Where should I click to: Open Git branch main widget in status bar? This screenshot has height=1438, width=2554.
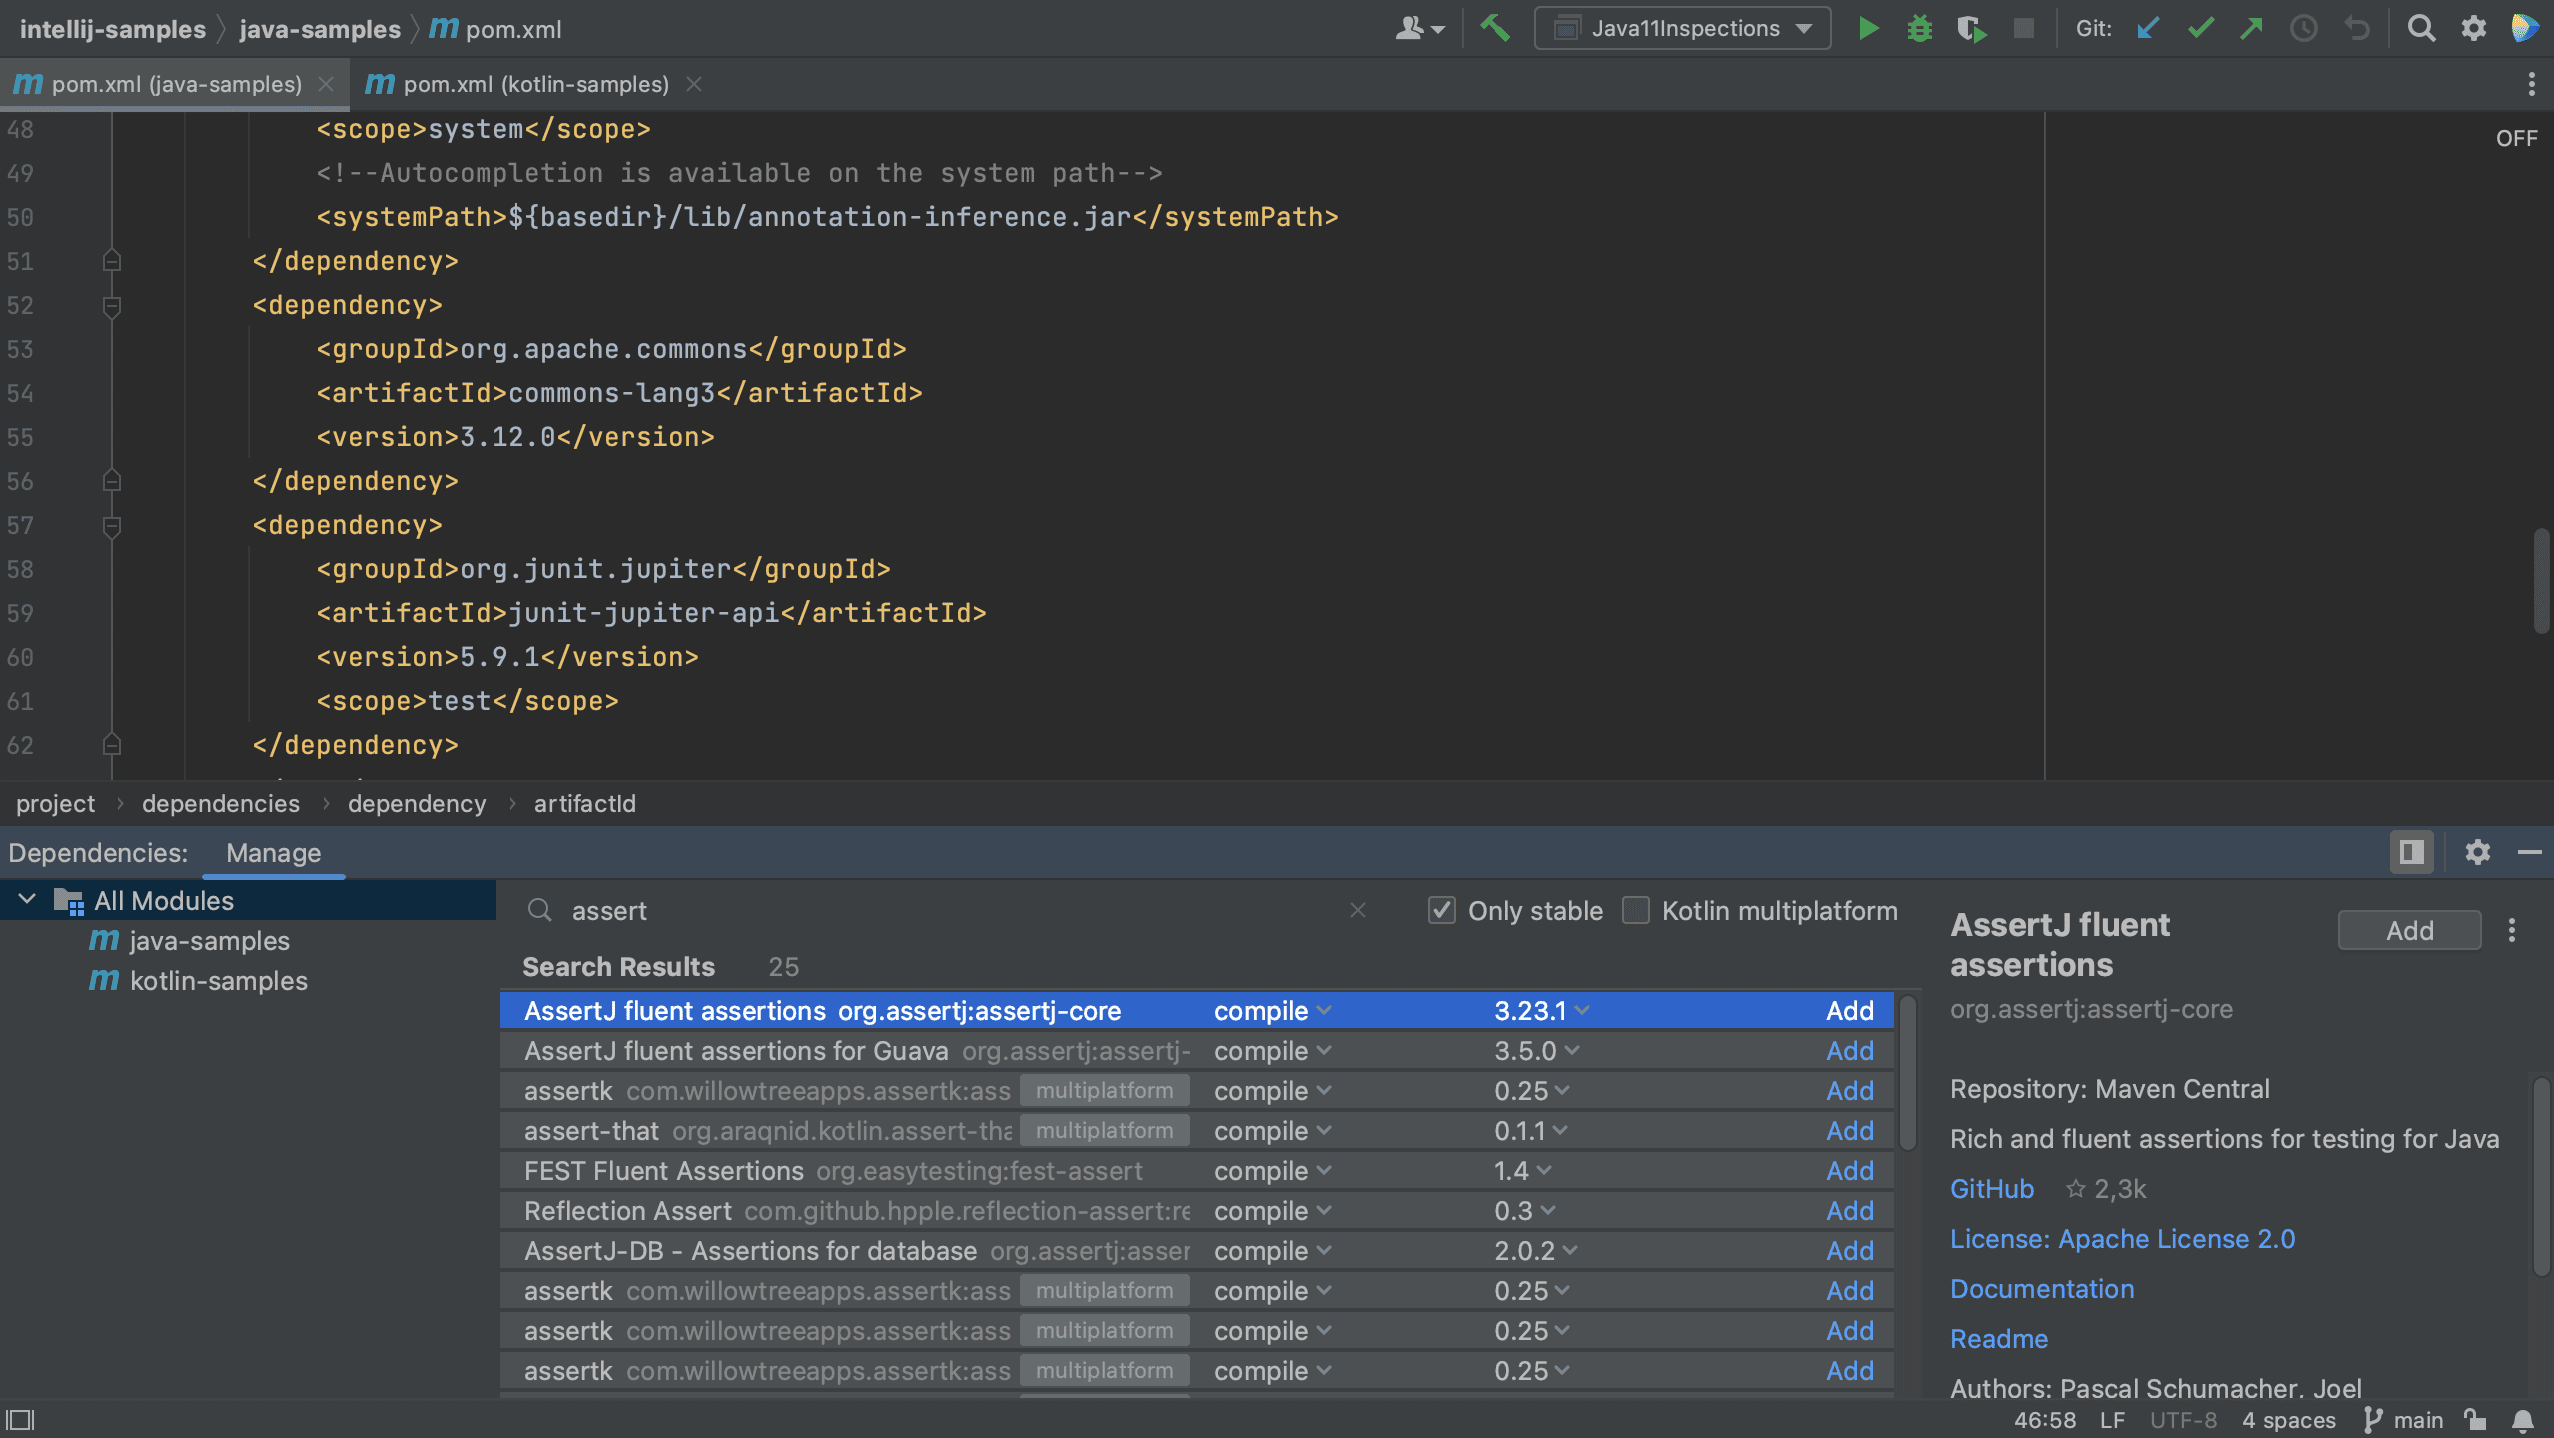[2402, 1420]
